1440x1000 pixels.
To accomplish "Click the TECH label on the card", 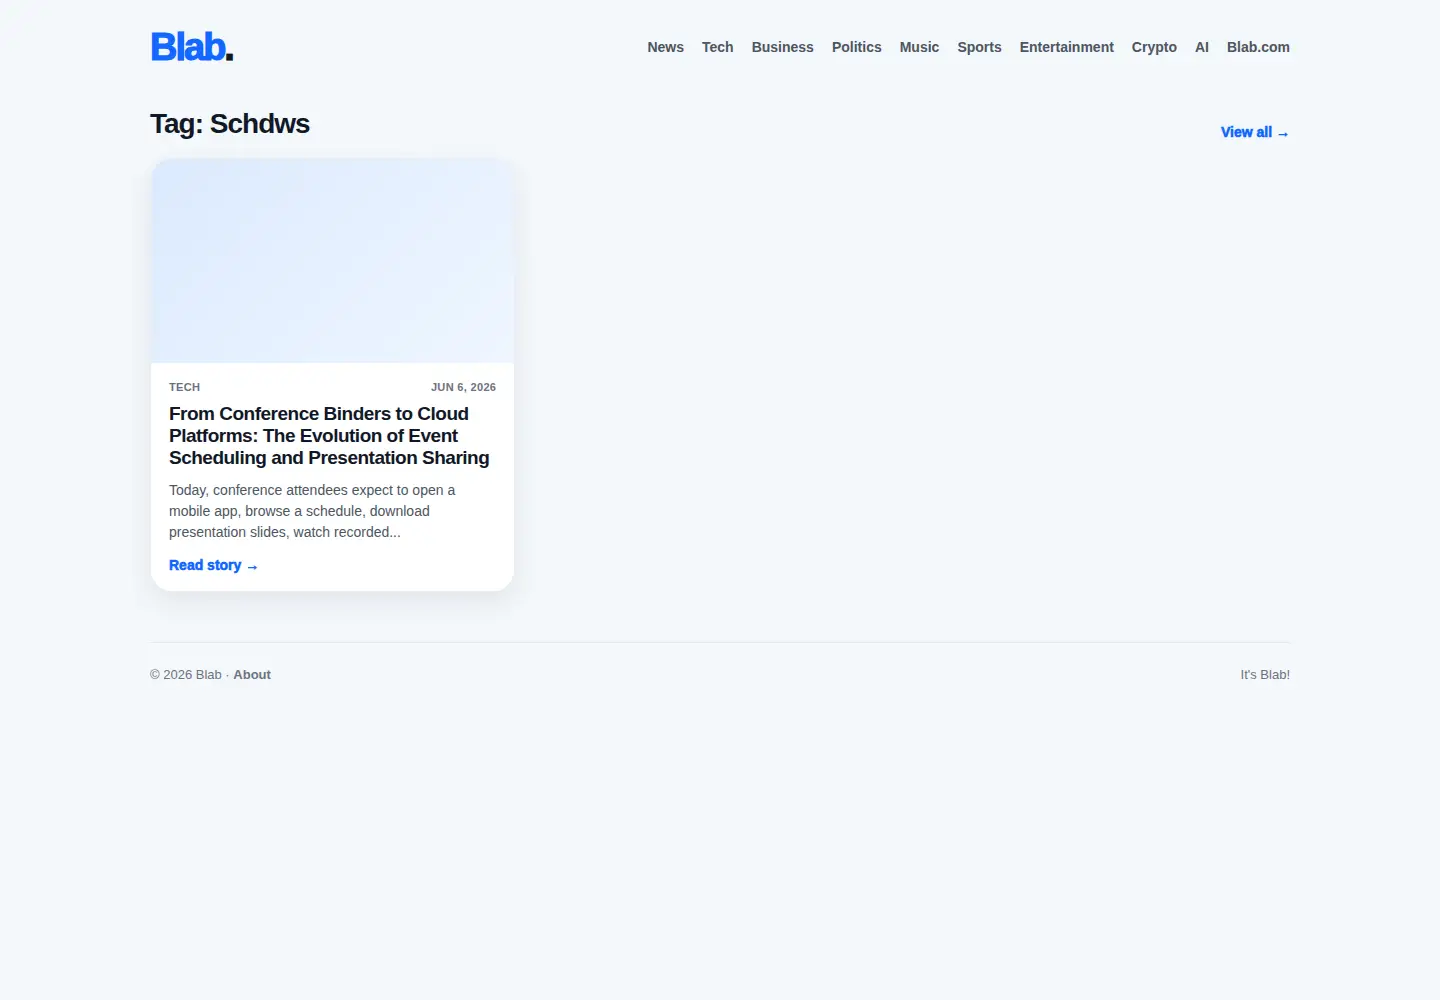I will click(184, 387).
